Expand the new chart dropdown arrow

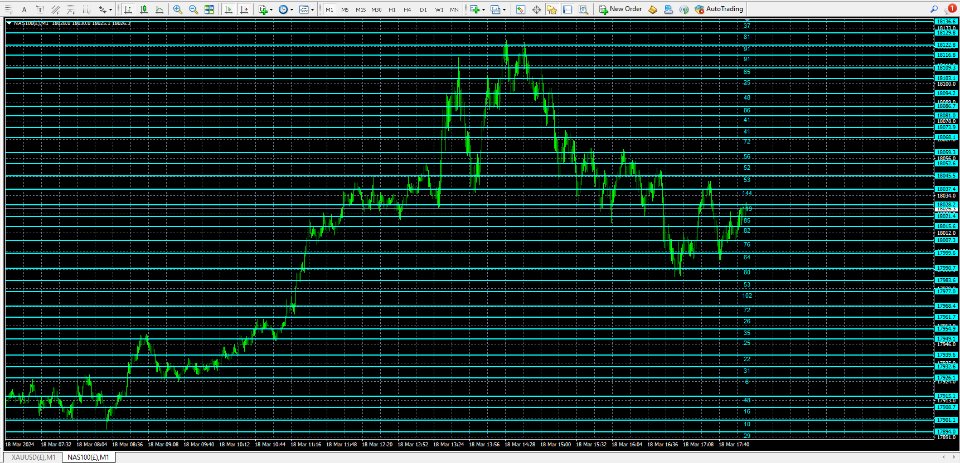483,10
